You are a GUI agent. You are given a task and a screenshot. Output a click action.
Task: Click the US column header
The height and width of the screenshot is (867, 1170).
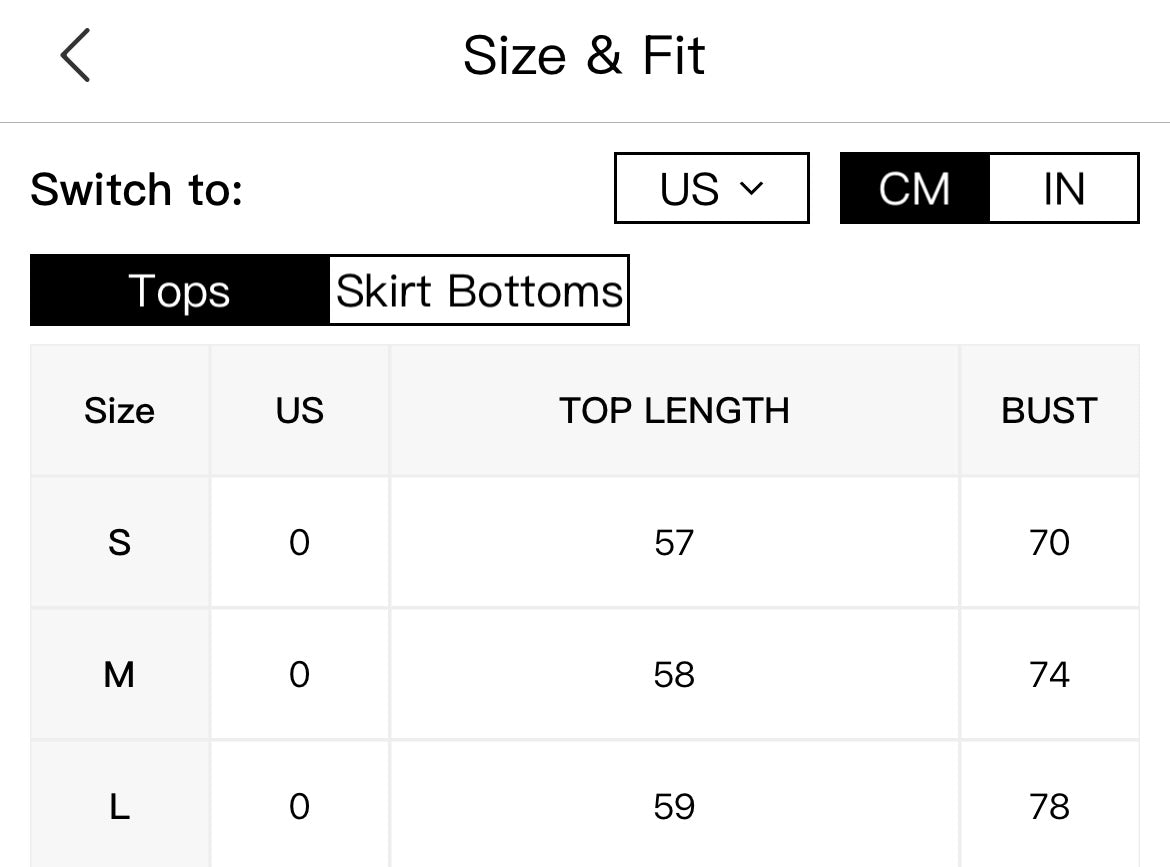tap(299, 410)
